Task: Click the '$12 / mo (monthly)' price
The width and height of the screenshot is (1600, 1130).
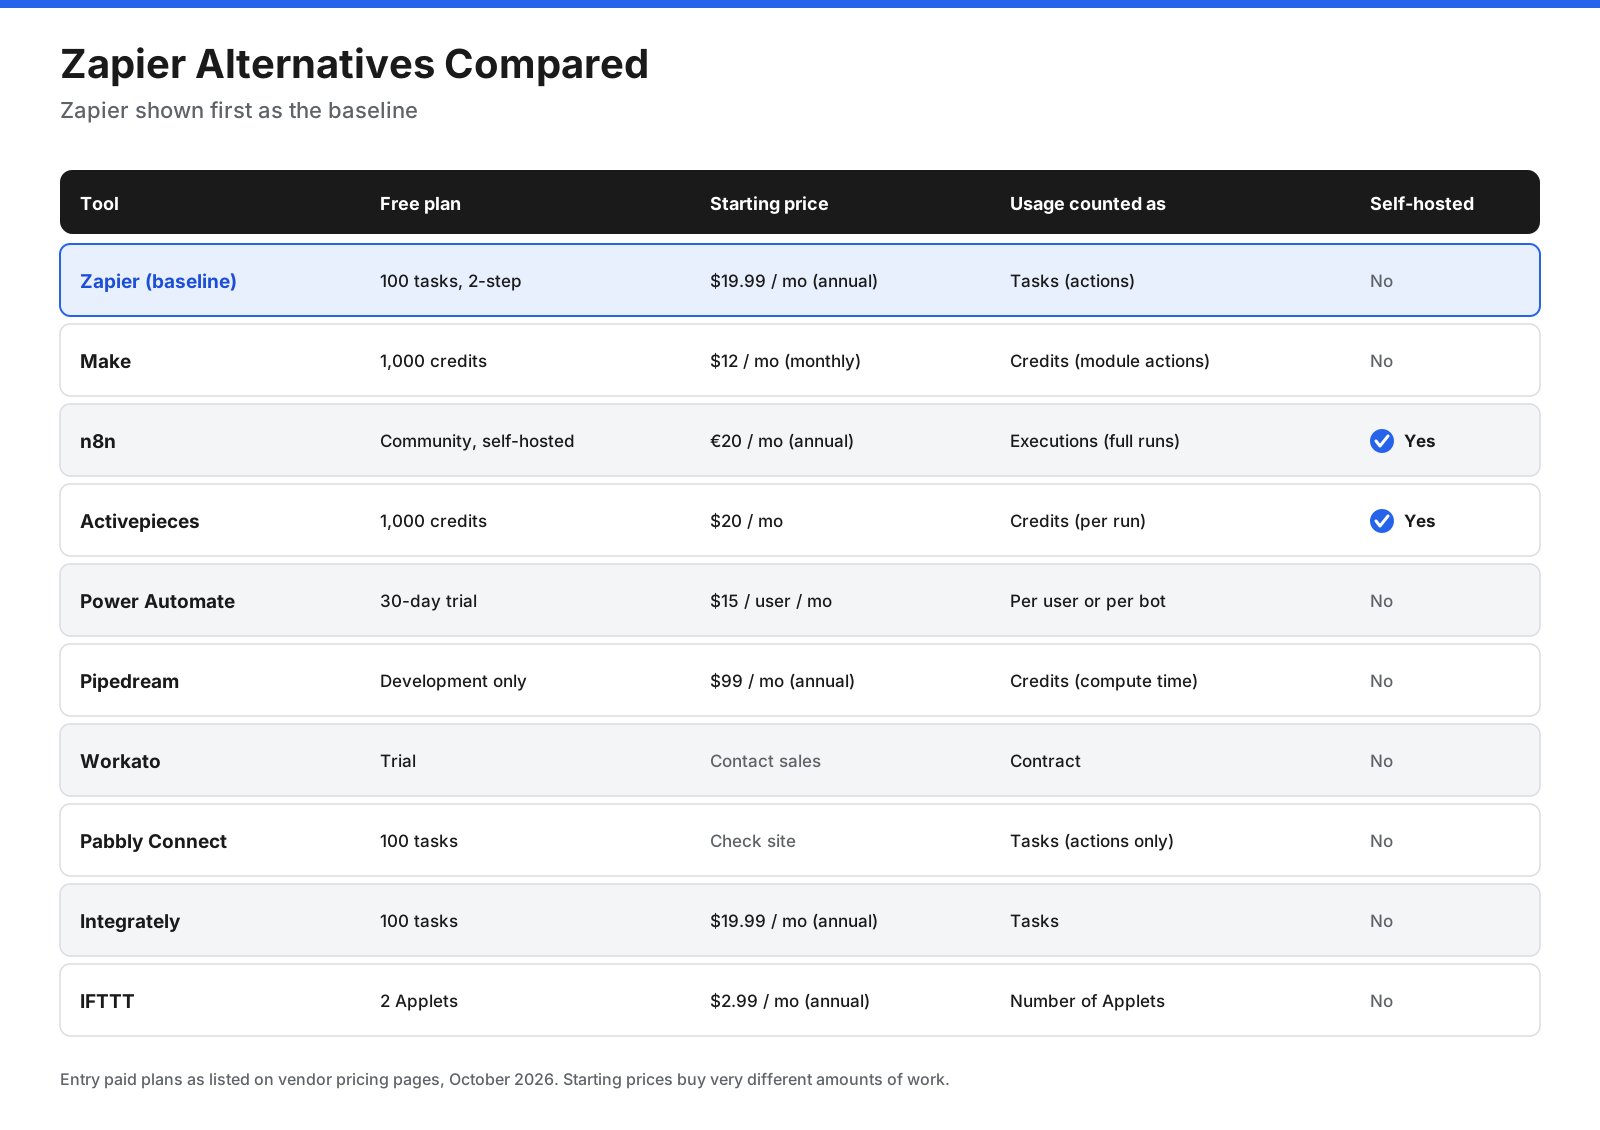Action: (785, 361)
